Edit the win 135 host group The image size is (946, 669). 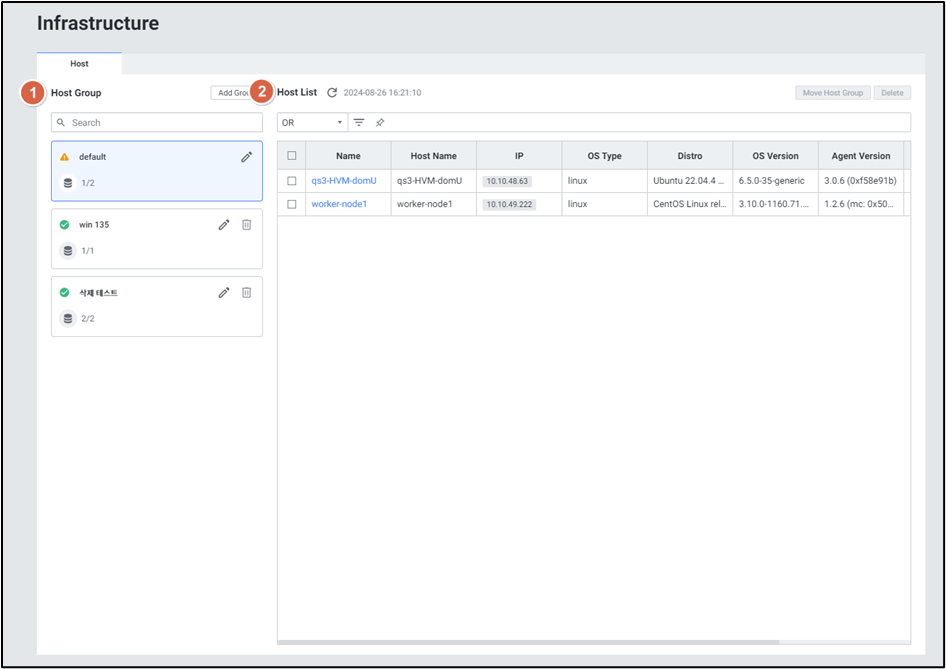tap(224, 225)
